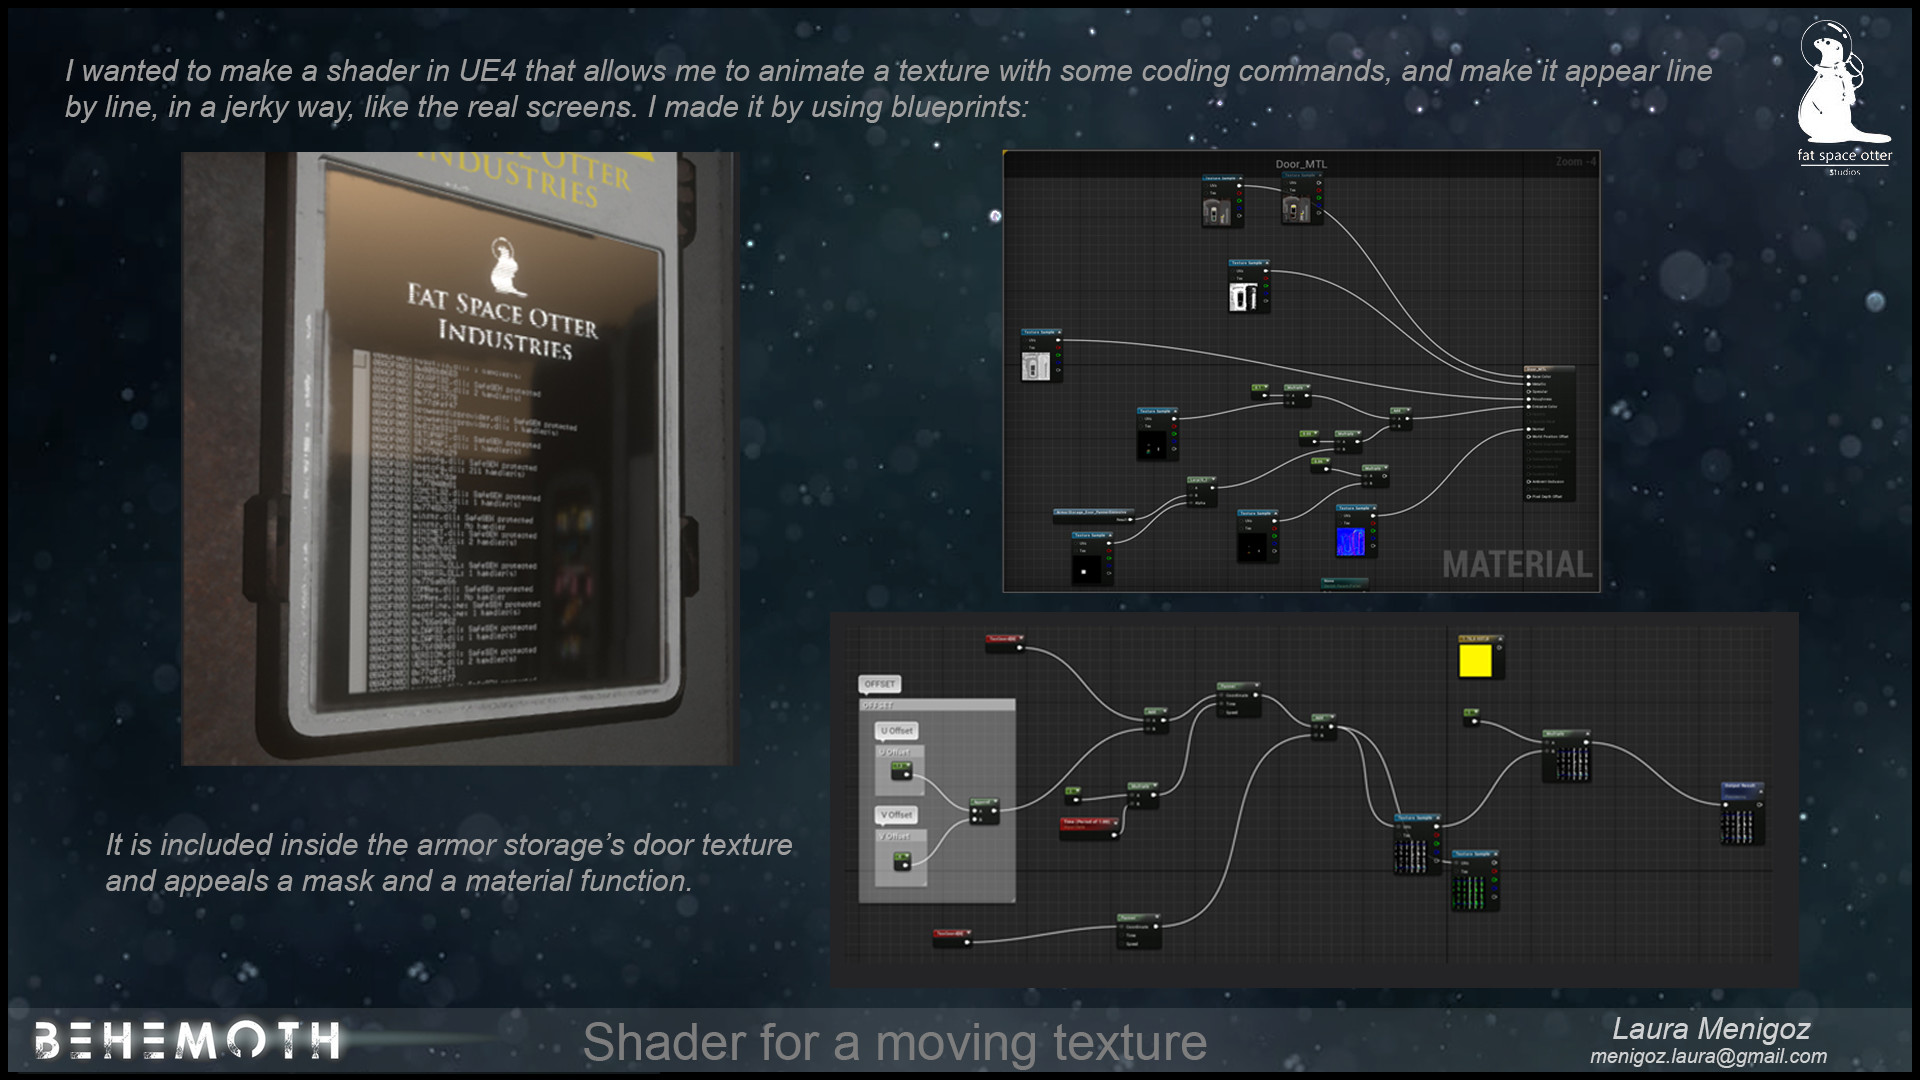Open the menigoz.laura@gmail.com email link
The width and height of the screenshot is (1920, 1080).
pos(1708,1057)
